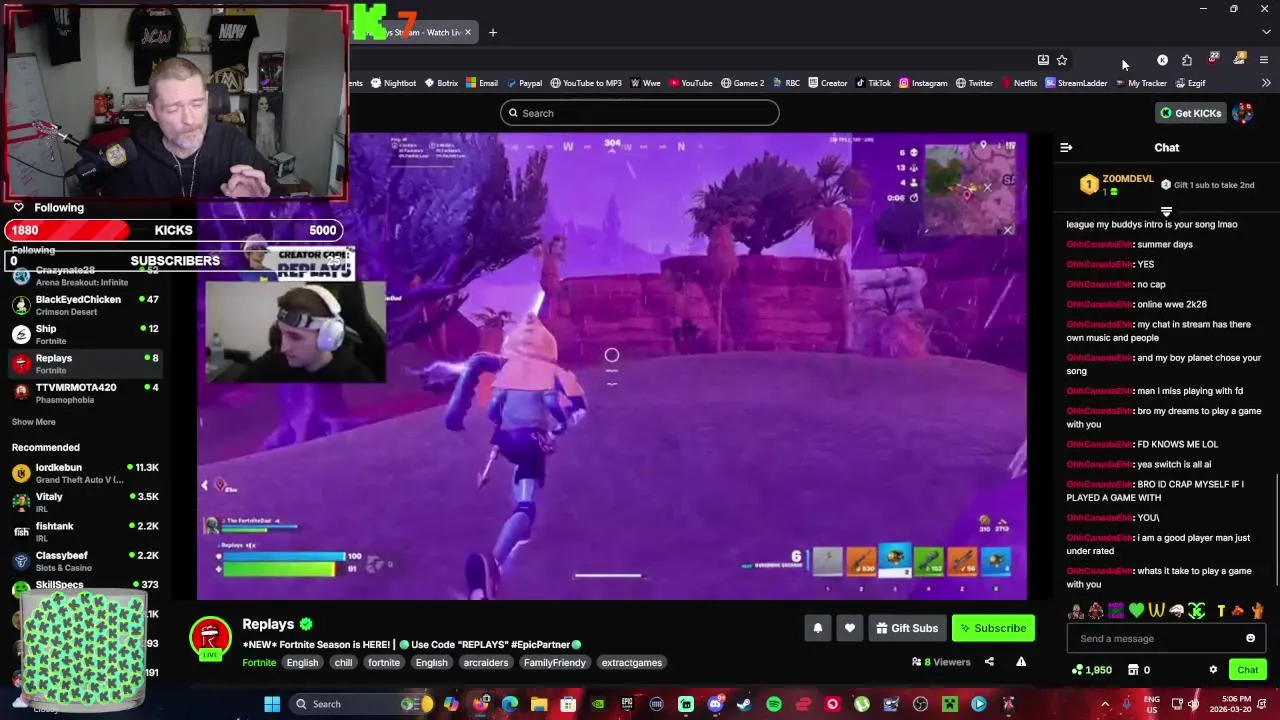Click the FamilyFriendy tag

tap(555, 662)
